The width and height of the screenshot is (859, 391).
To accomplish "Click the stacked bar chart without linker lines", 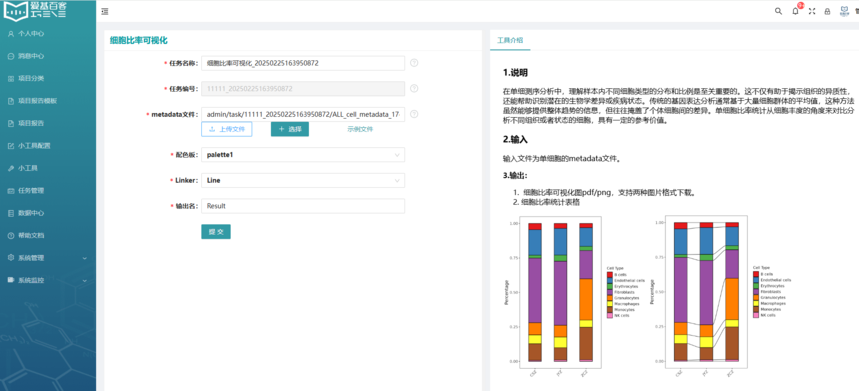I will 574,296.
